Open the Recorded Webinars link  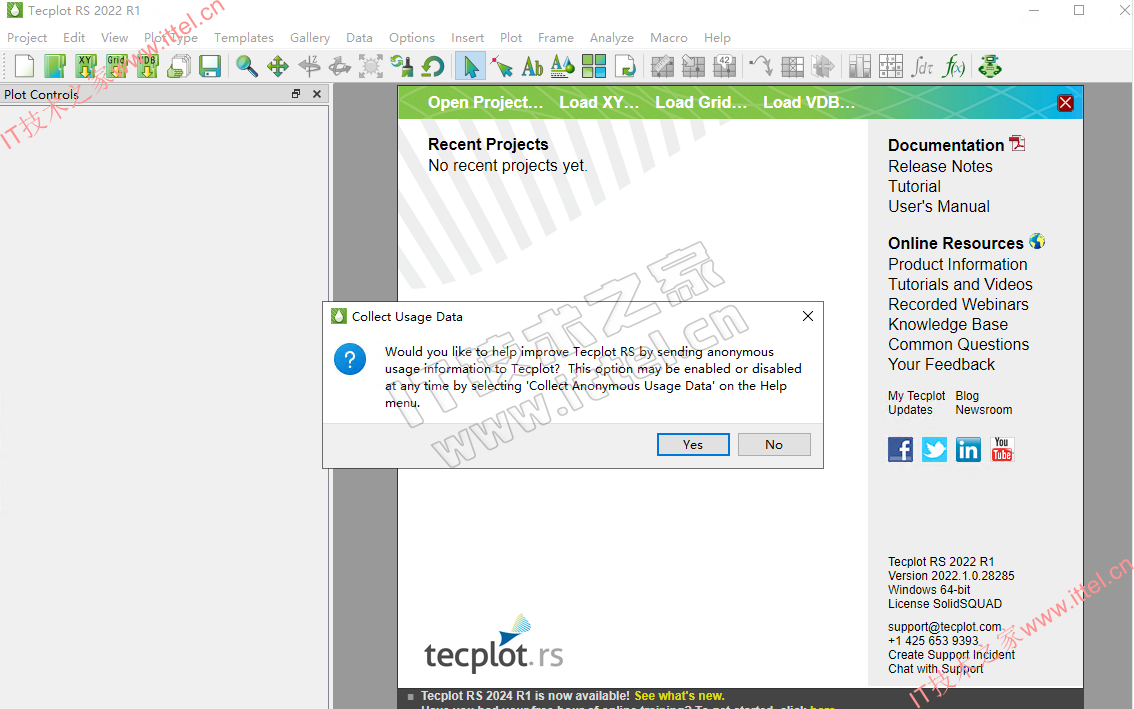click(x=958, y=305)
